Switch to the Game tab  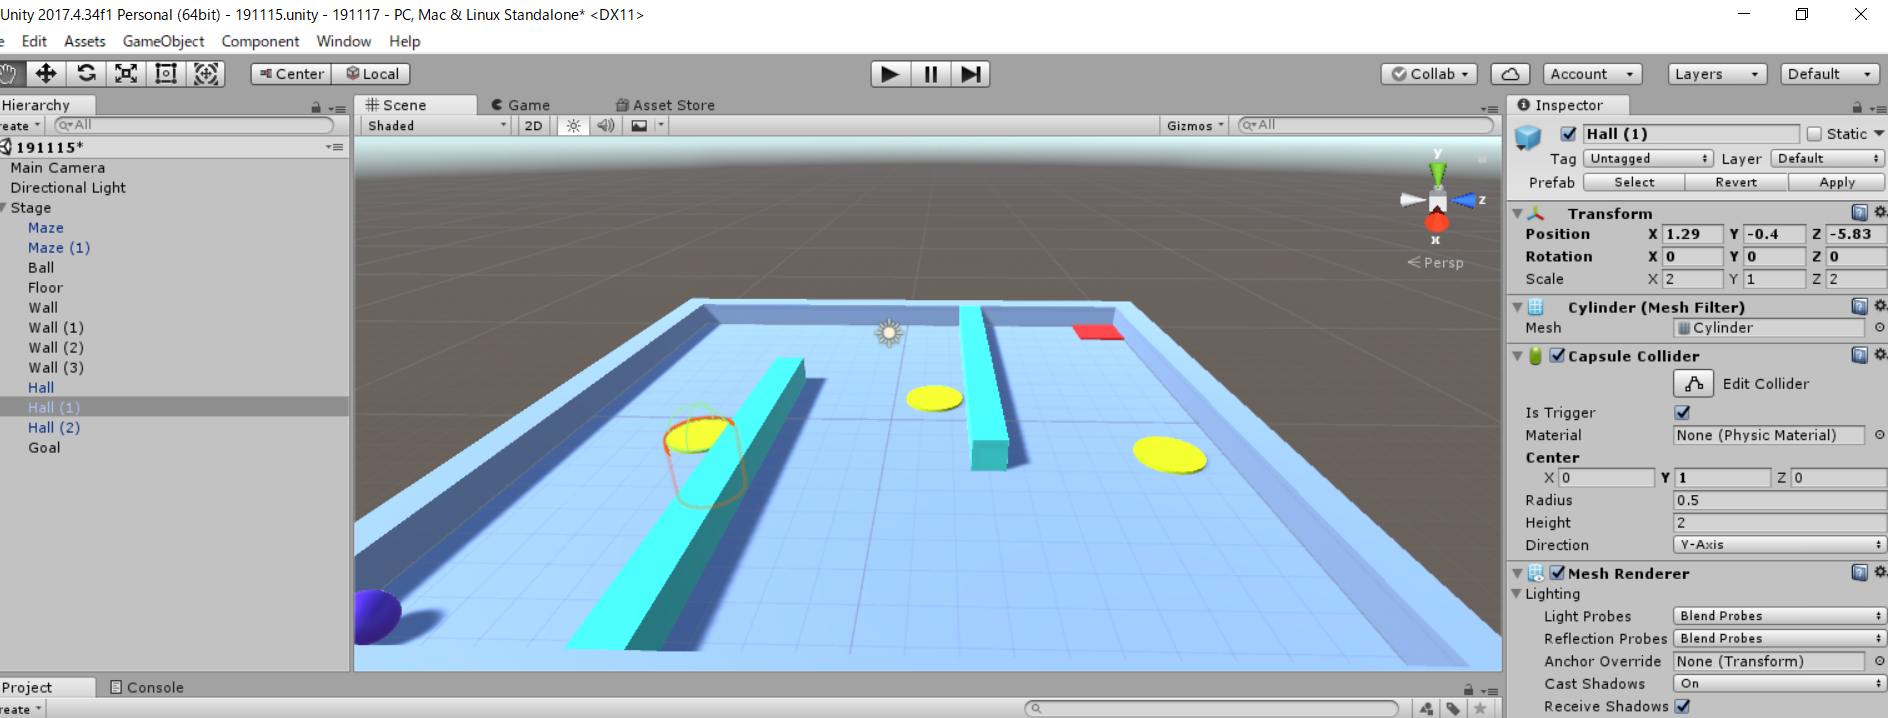[520, 105]
